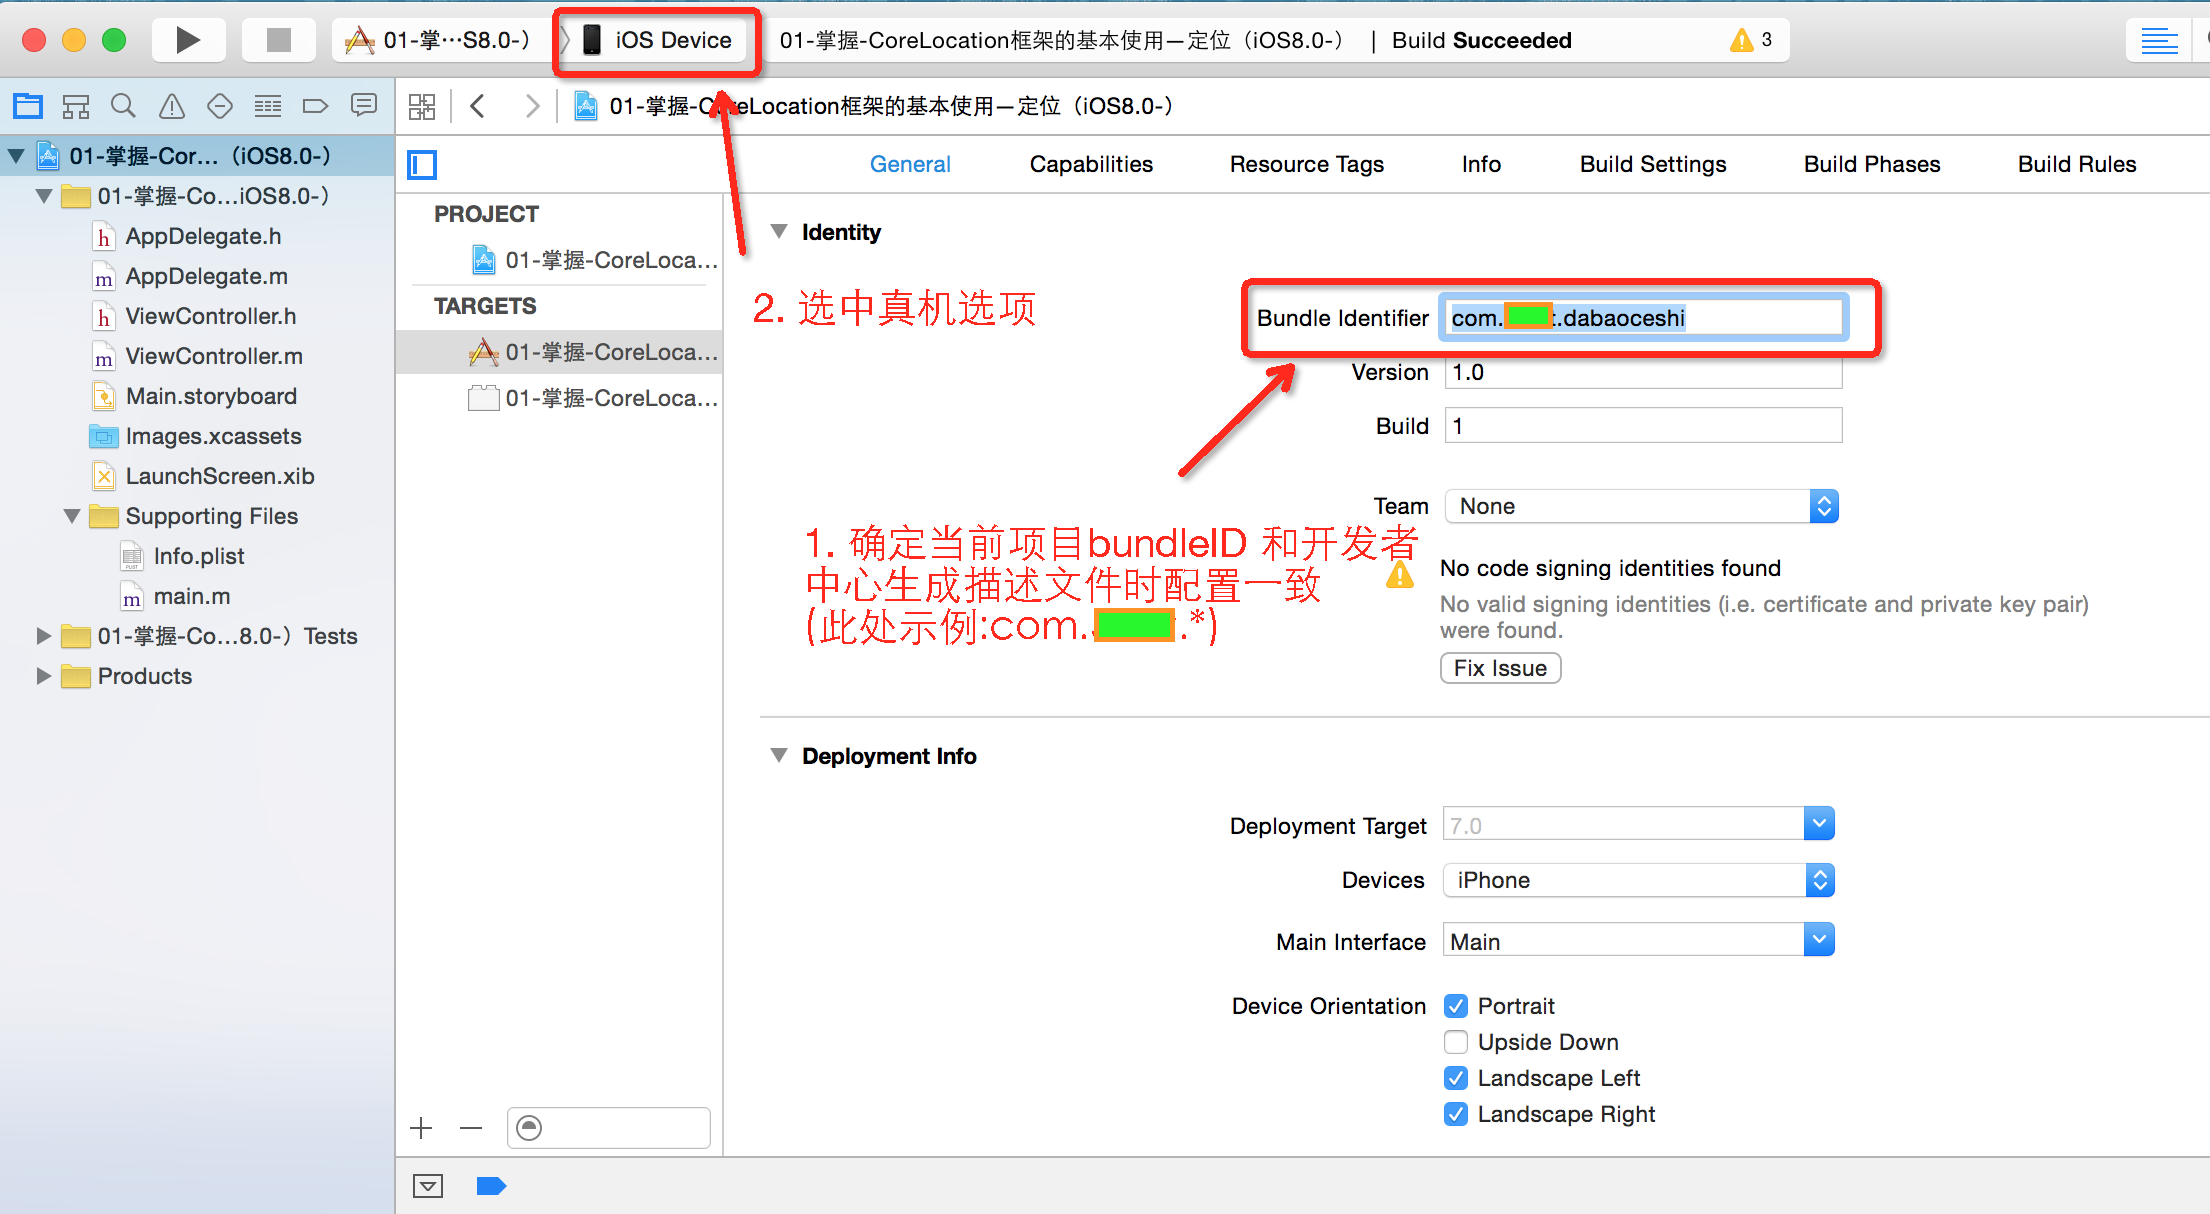Collapse the Deployment Info section

(779, 755)
